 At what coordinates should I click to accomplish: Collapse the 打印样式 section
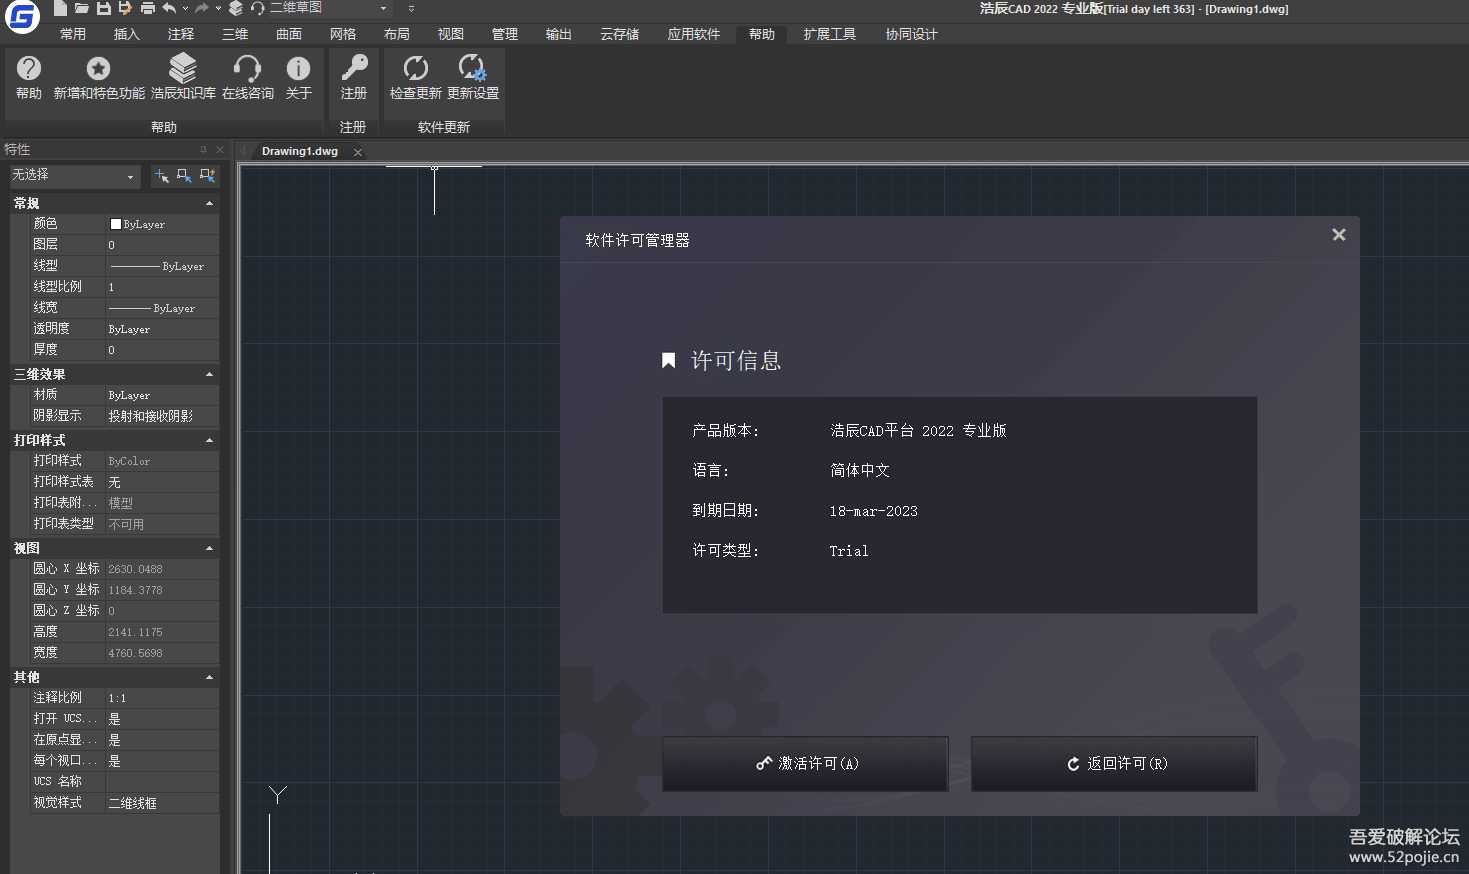209,440
